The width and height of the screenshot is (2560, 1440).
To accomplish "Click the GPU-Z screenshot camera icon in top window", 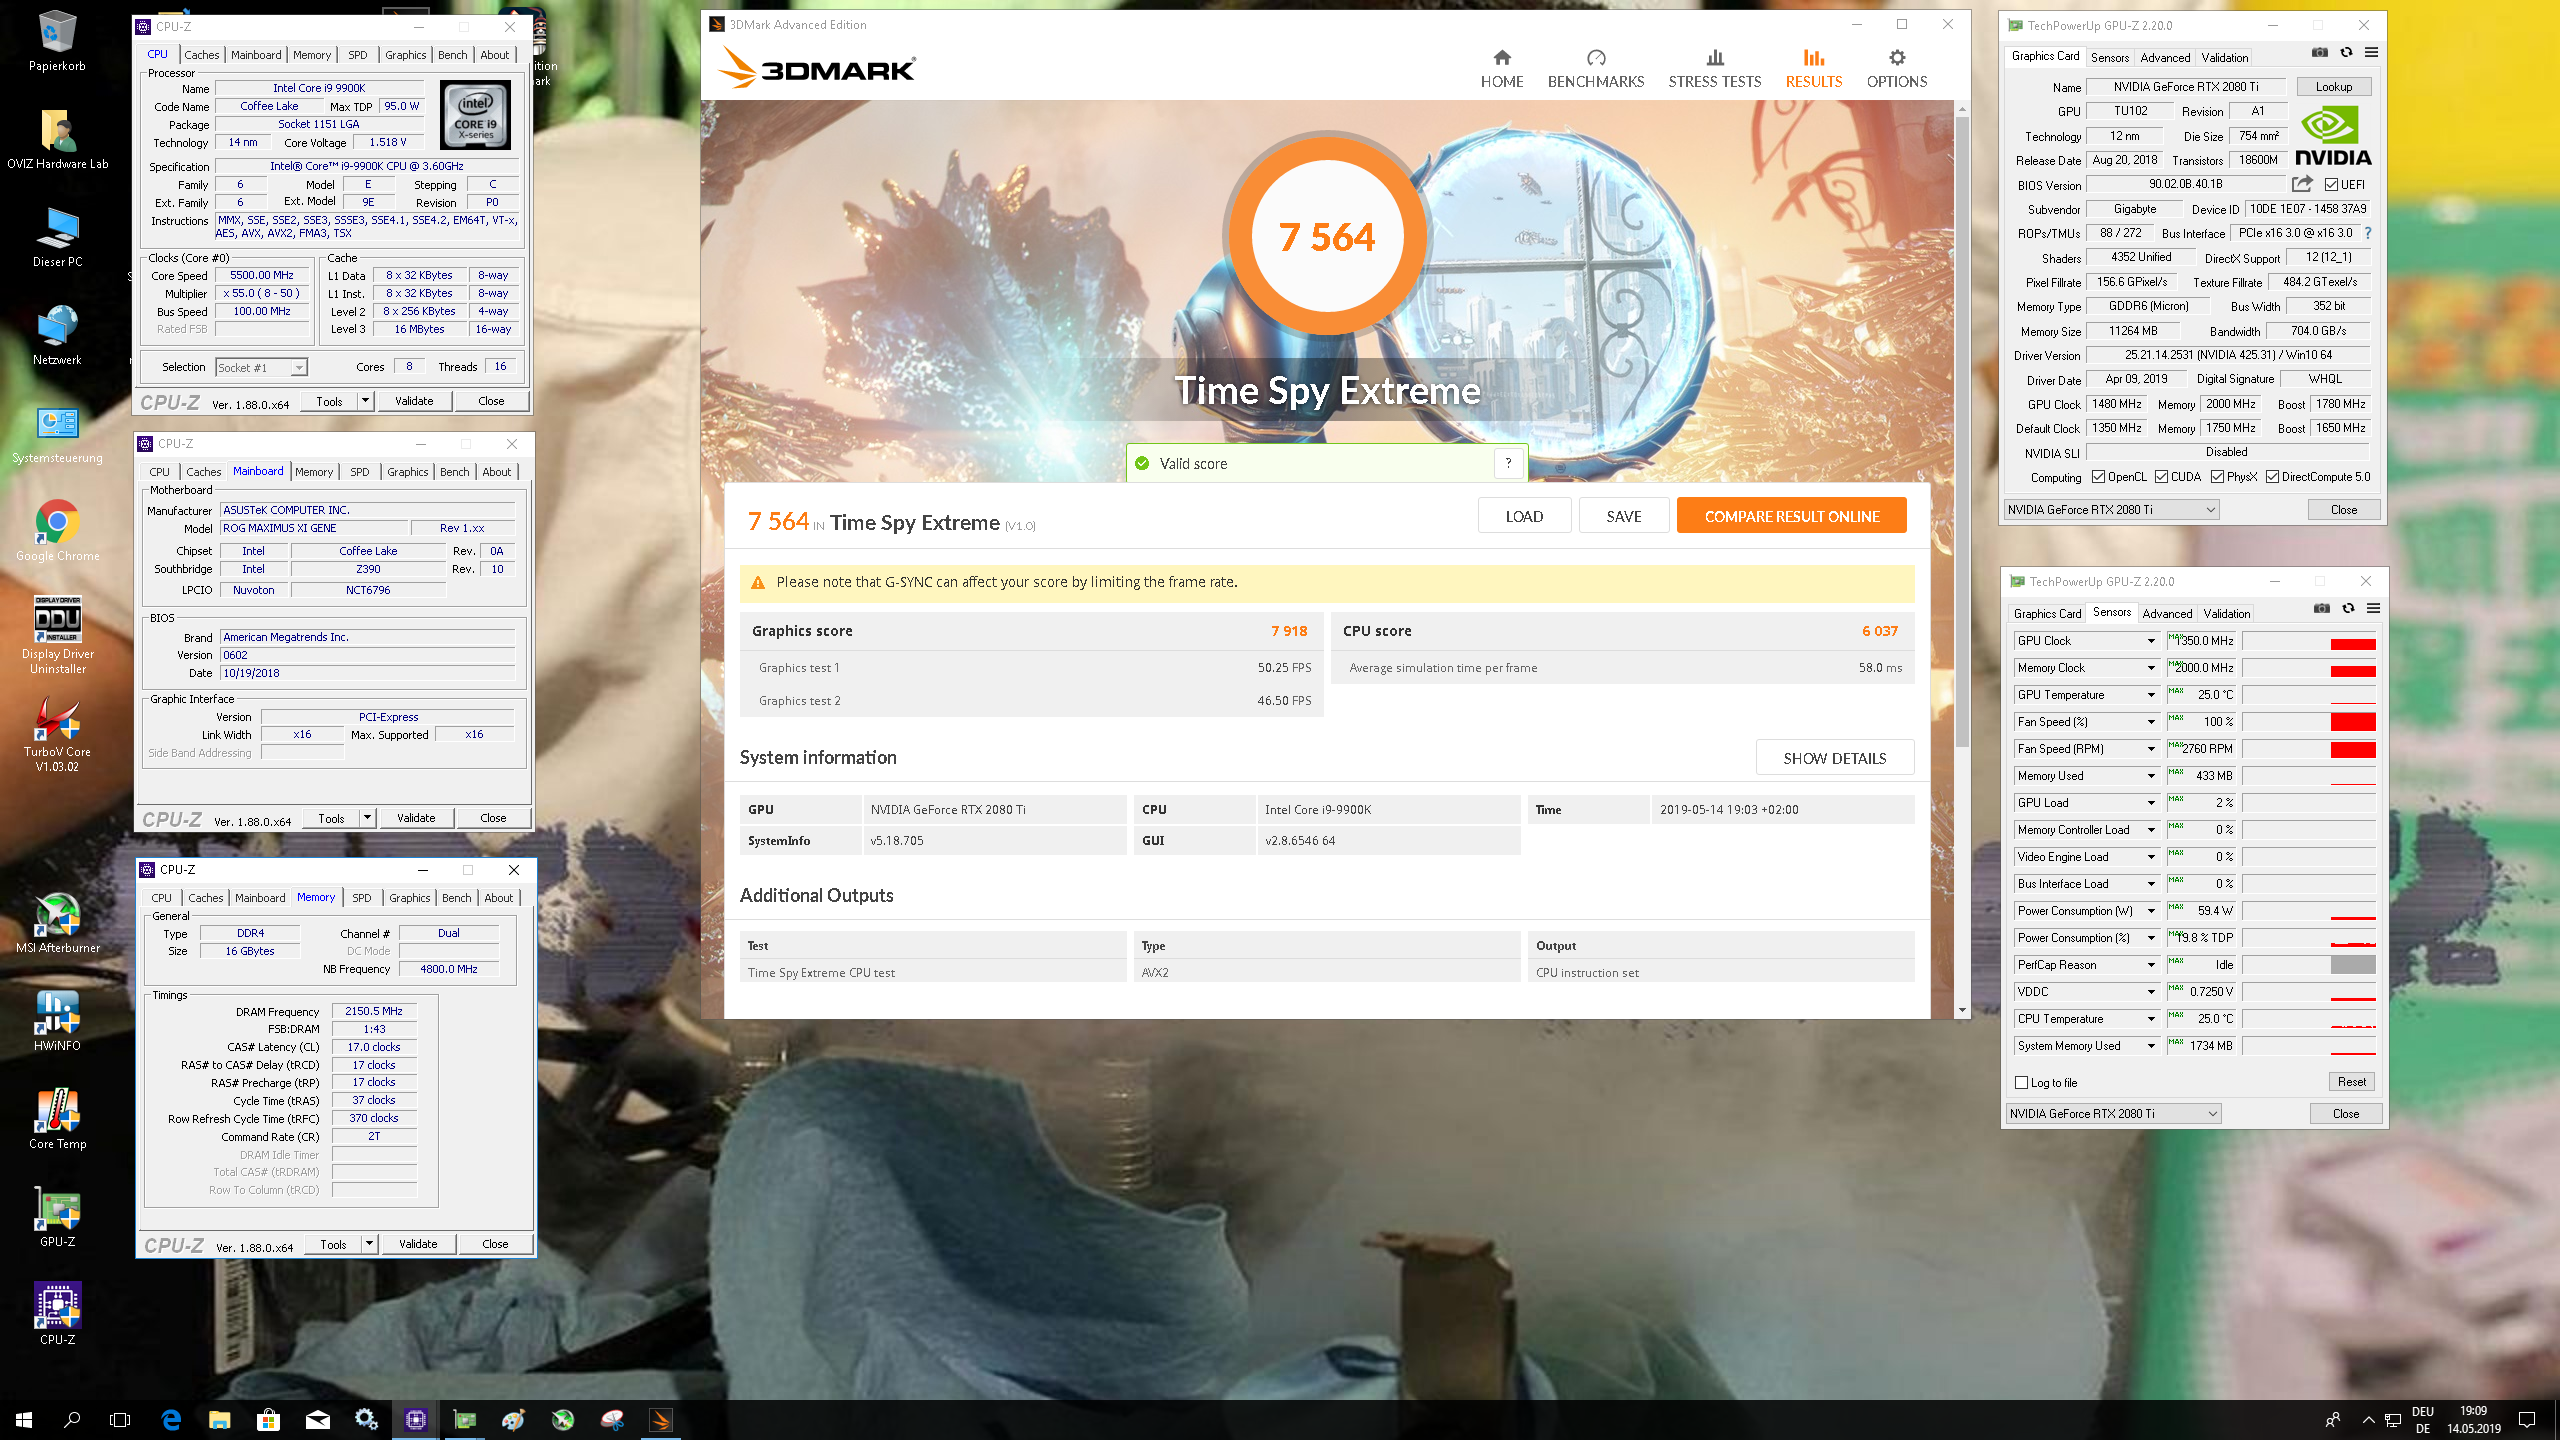I will point(2319,53).
